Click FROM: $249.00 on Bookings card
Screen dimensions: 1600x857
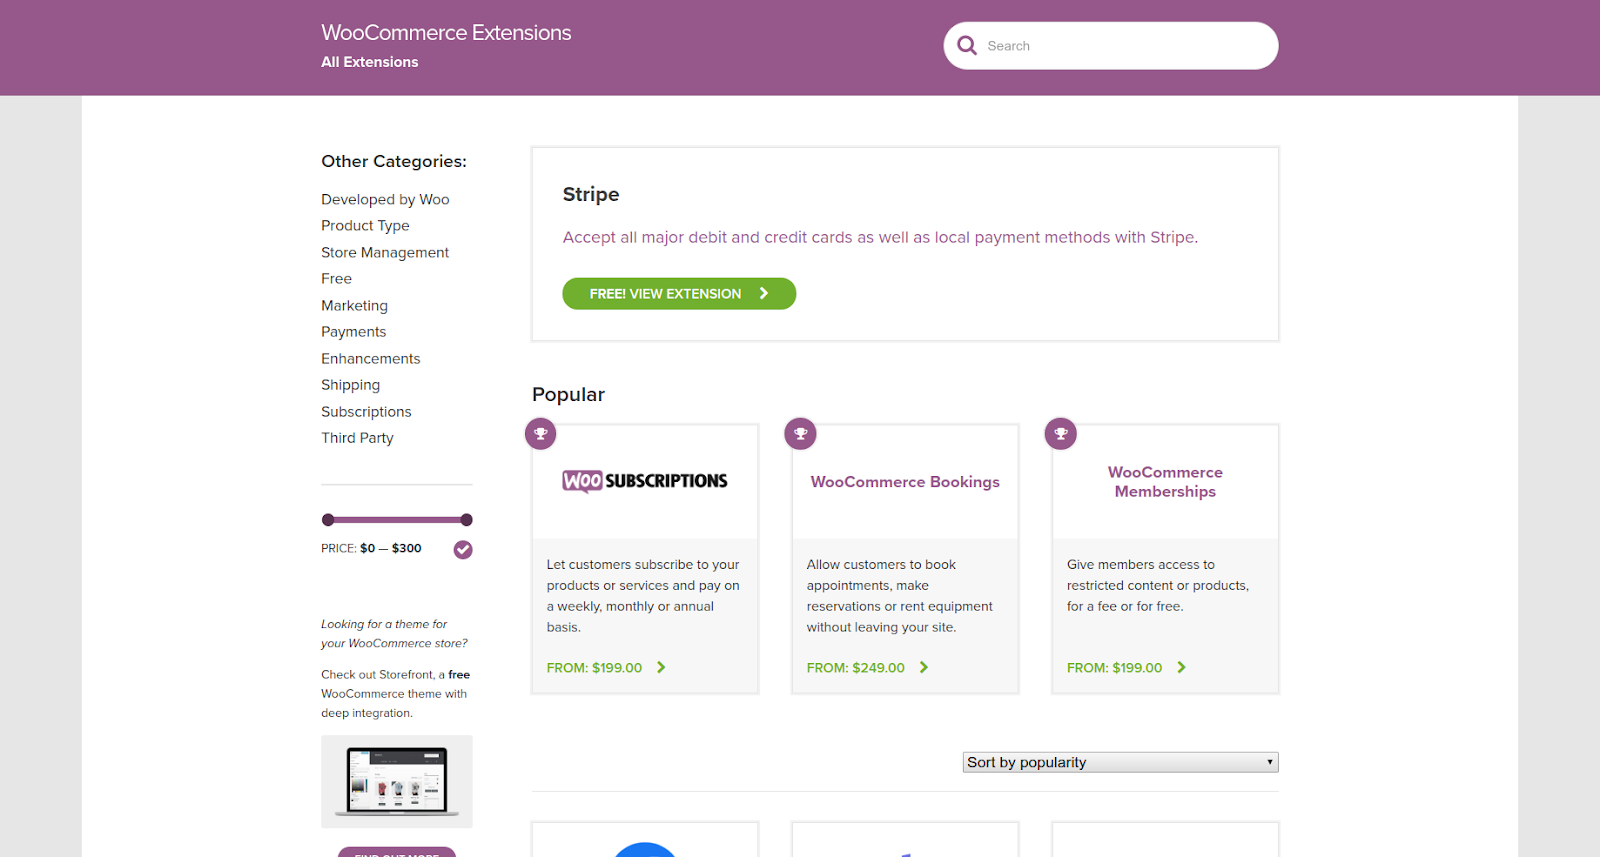[x=855, y=668]
